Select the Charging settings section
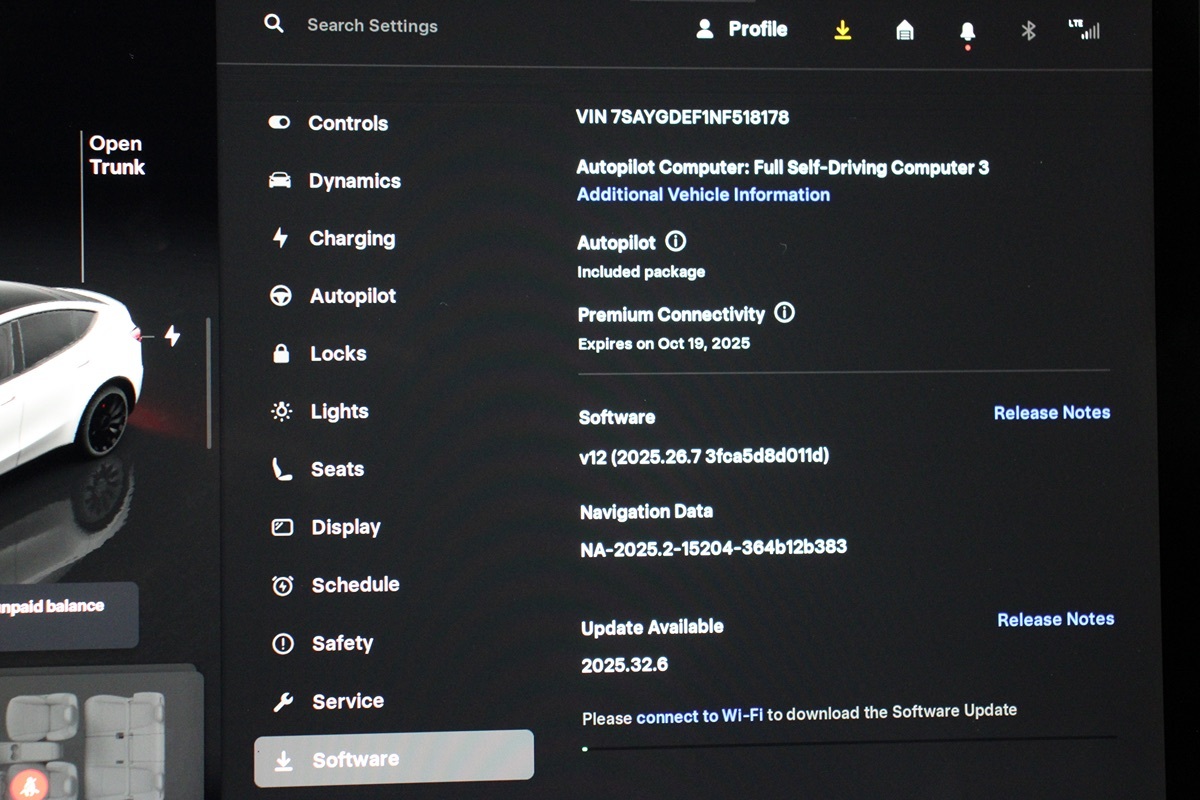The width and height of the screenshot is (1200, 800). (351, 239)
